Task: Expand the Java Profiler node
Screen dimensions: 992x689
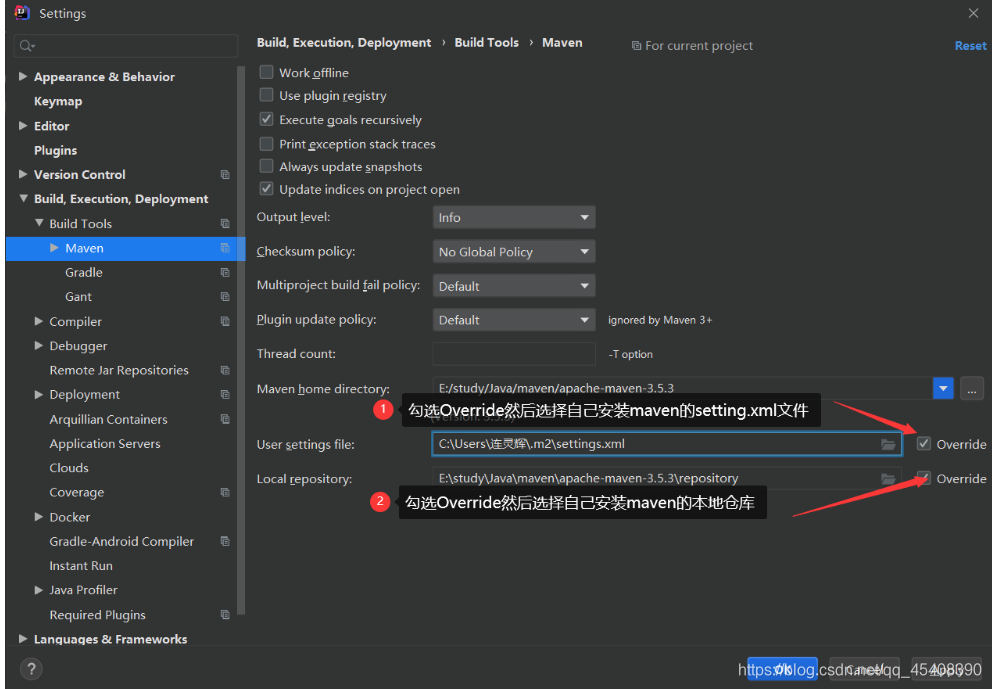Action: coord(39,590)
